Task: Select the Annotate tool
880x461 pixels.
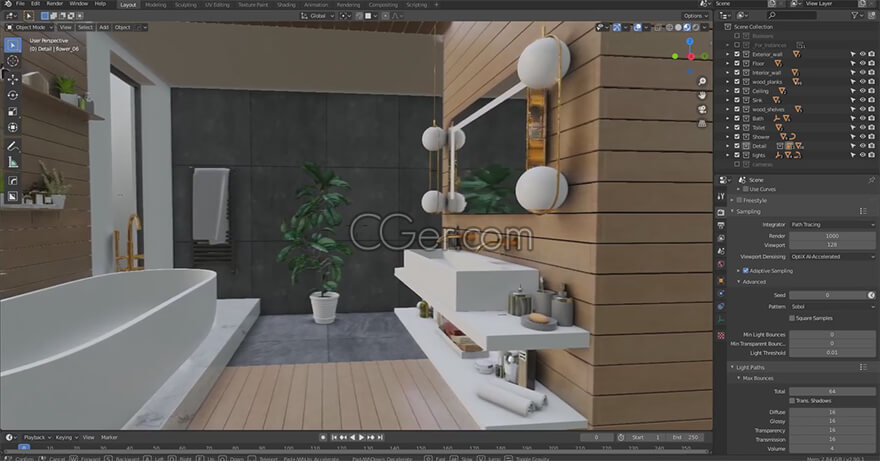Action: coord(12,146)
